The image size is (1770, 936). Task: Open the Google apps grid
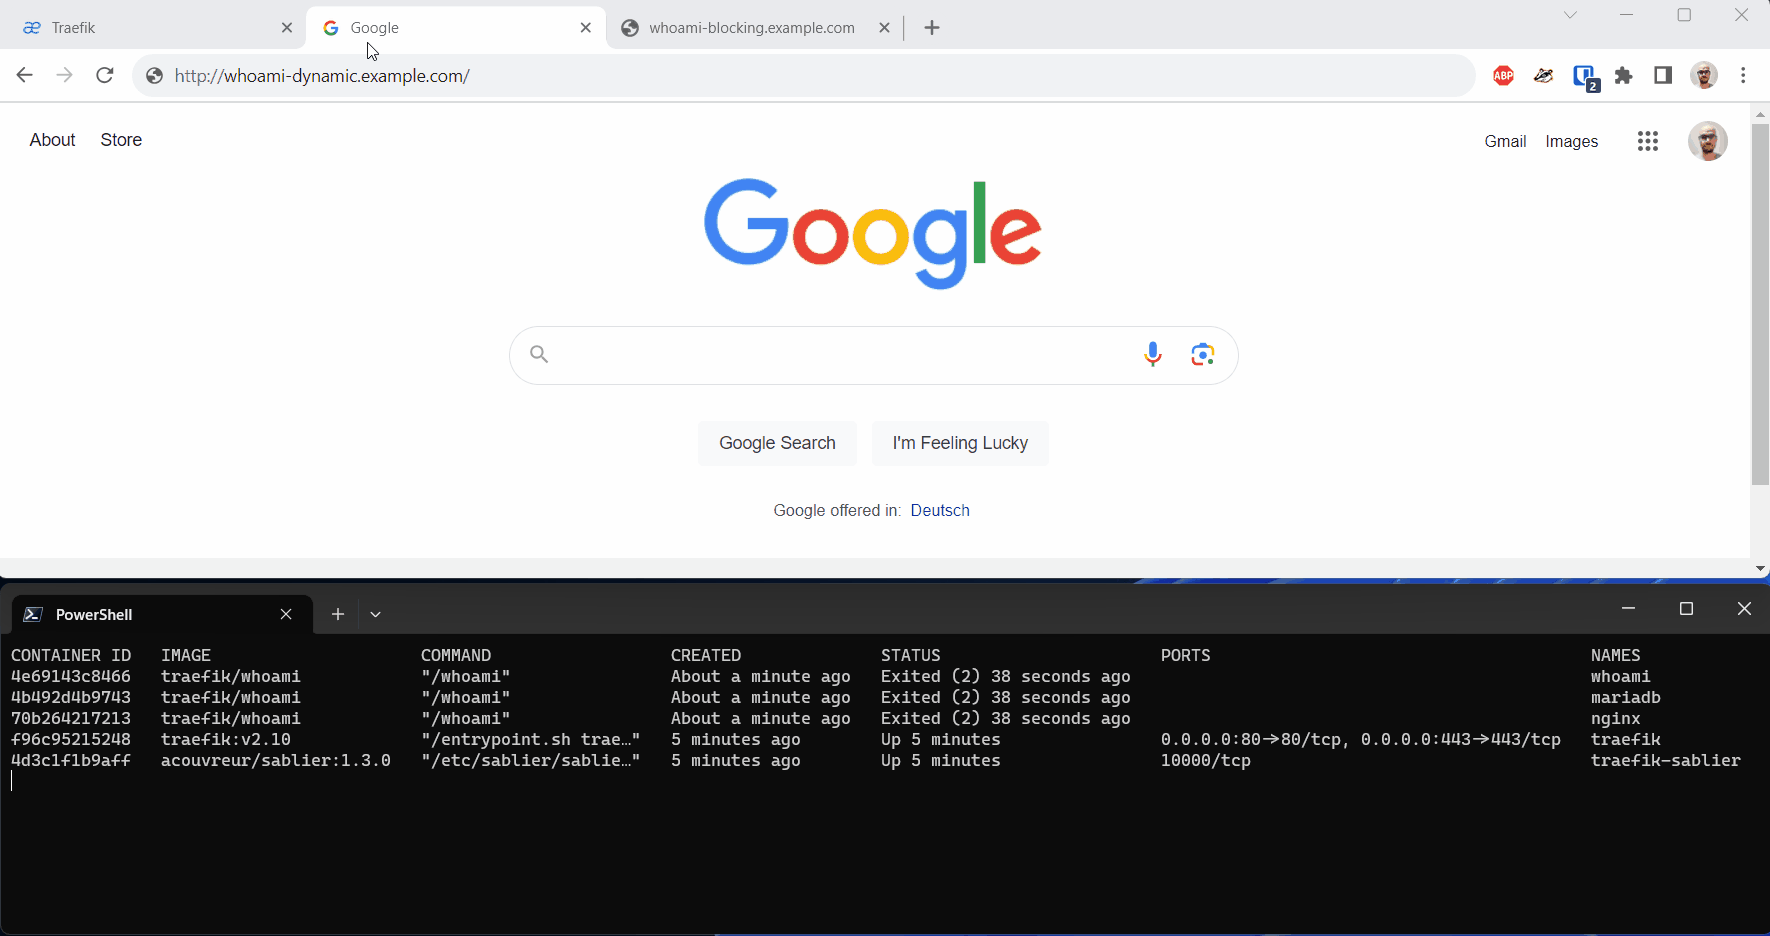click(1648, 141)
